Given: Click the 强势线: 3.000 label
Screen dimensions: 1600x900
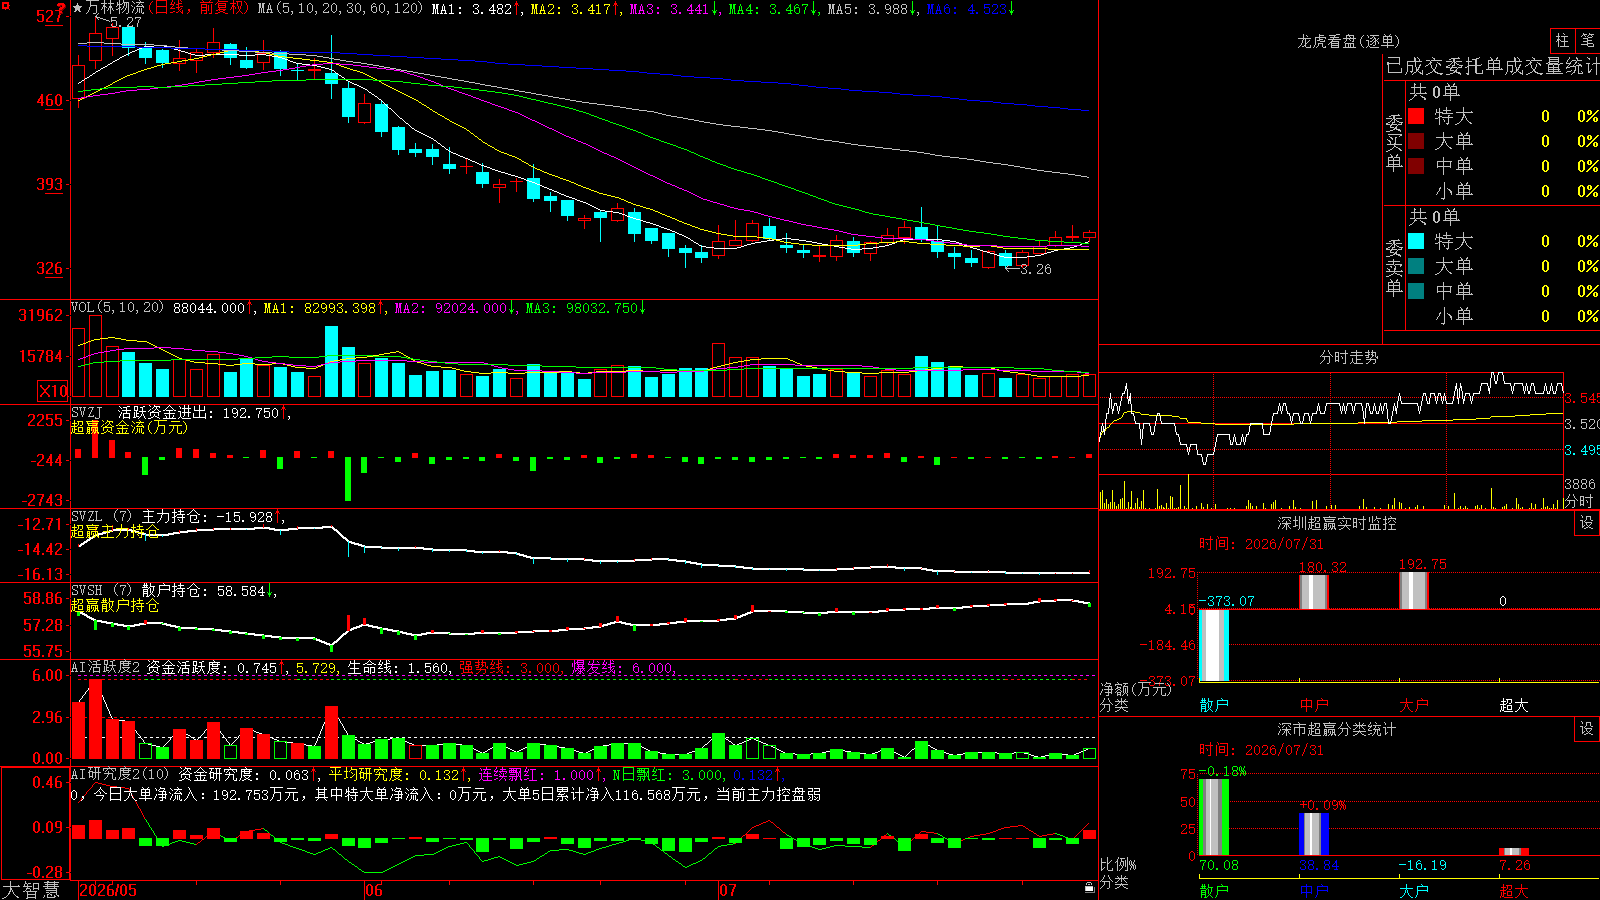Looking at the screenshot, I should click(511, 667).
